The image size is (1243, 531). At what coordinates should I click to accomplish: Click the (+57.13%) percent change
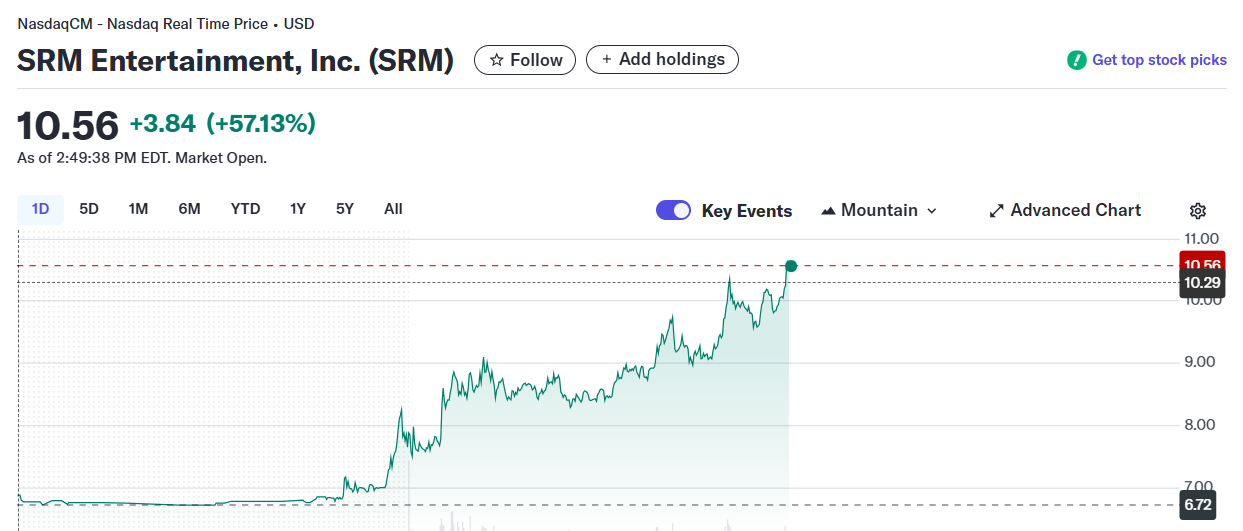click(261, 123)
